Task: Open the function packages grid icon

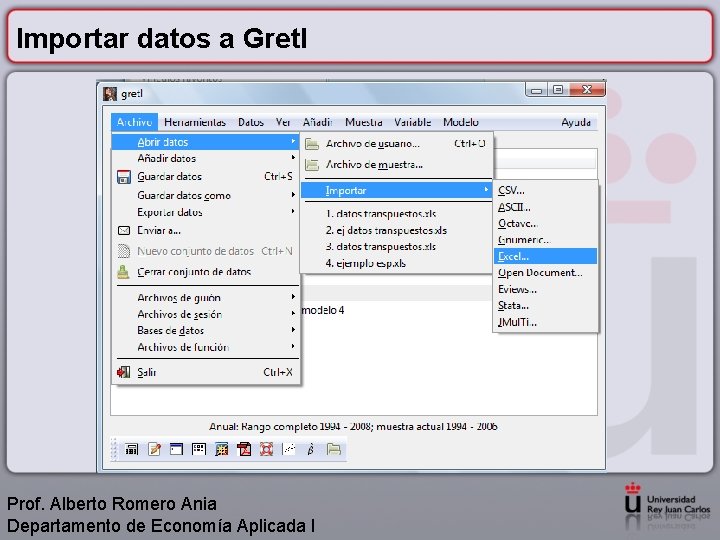Action: click(221, 449)
